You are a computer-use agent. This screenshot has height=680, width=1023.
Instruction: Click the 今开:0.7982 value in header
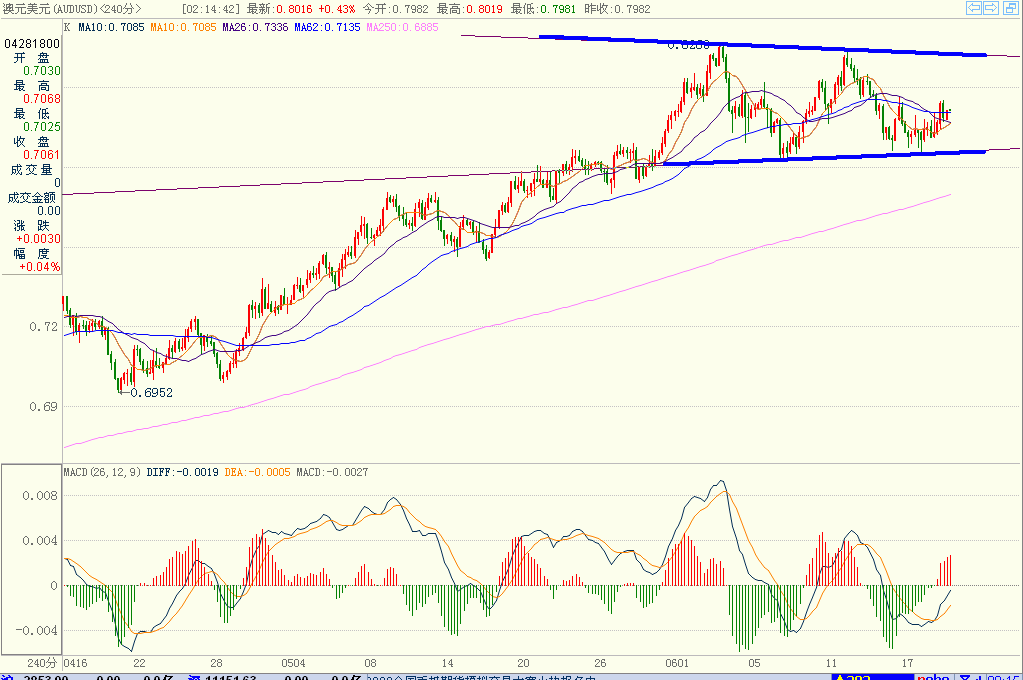(x=395, y=8)
